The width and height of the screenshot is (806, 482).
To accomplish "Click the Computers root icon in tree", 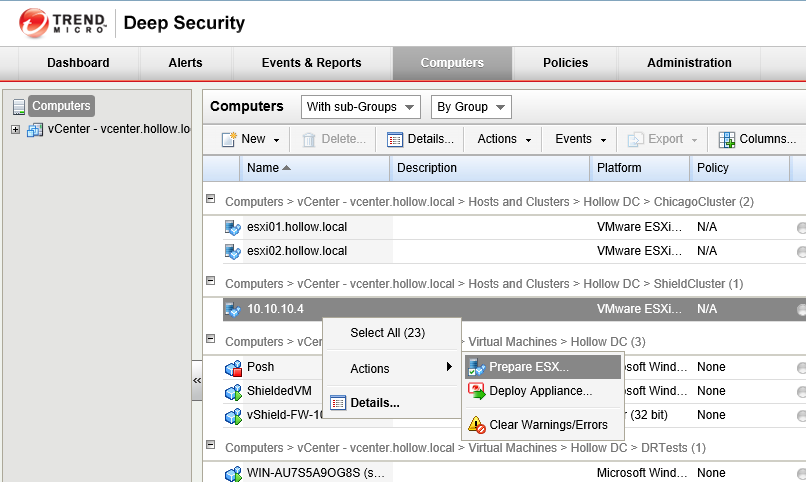I will [x=18, y=106].
